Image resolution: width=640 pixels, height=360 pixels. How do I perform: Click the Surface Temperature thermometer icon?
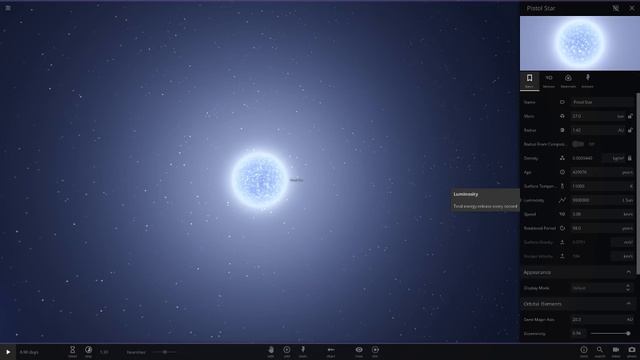coord(562,186)
